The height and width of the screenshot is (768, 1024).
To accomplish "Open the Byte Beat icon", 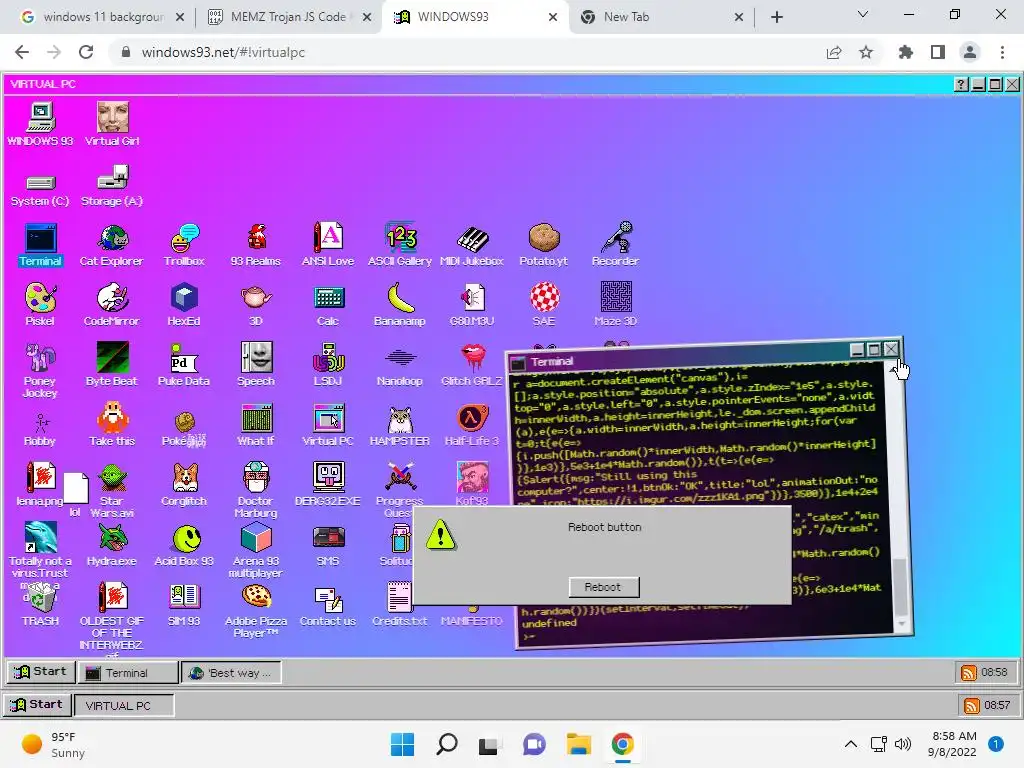I will point(112,365).
